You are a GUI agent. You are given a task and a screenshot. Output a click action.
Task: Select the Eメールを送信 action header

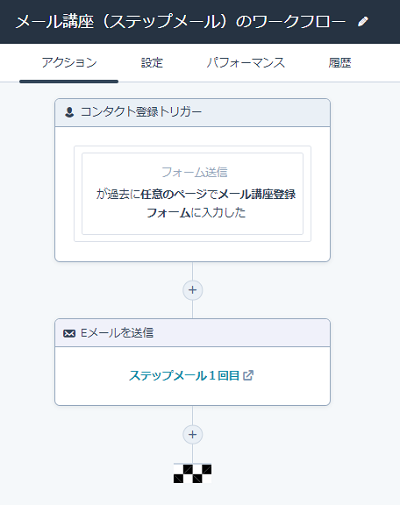[x=192, y=333]
